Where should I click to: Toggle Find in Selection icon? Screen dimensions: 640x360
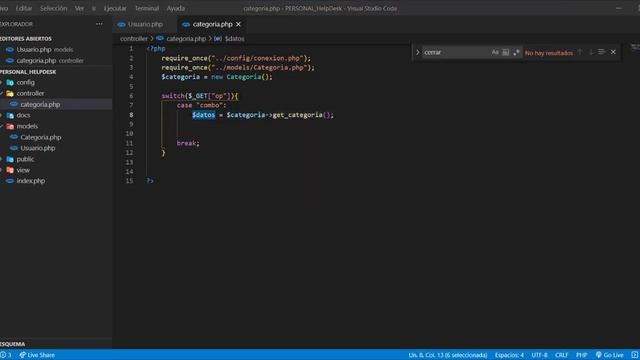(602, 52)
